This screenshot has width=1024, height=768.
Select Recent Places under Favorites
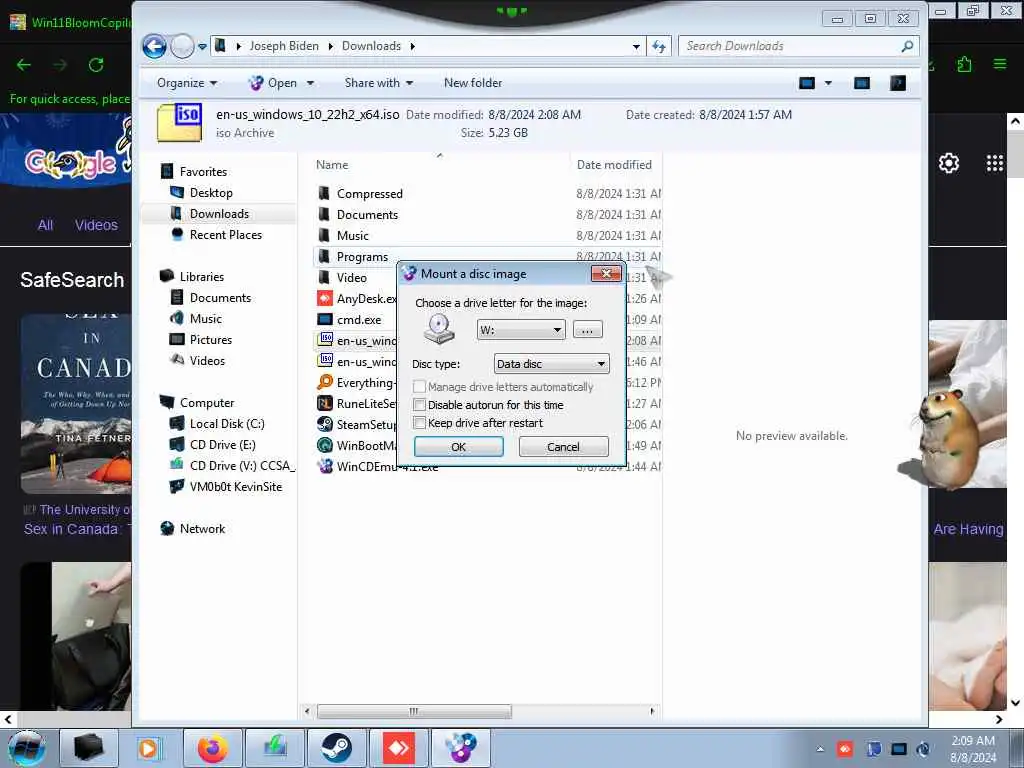pos(225,234)
